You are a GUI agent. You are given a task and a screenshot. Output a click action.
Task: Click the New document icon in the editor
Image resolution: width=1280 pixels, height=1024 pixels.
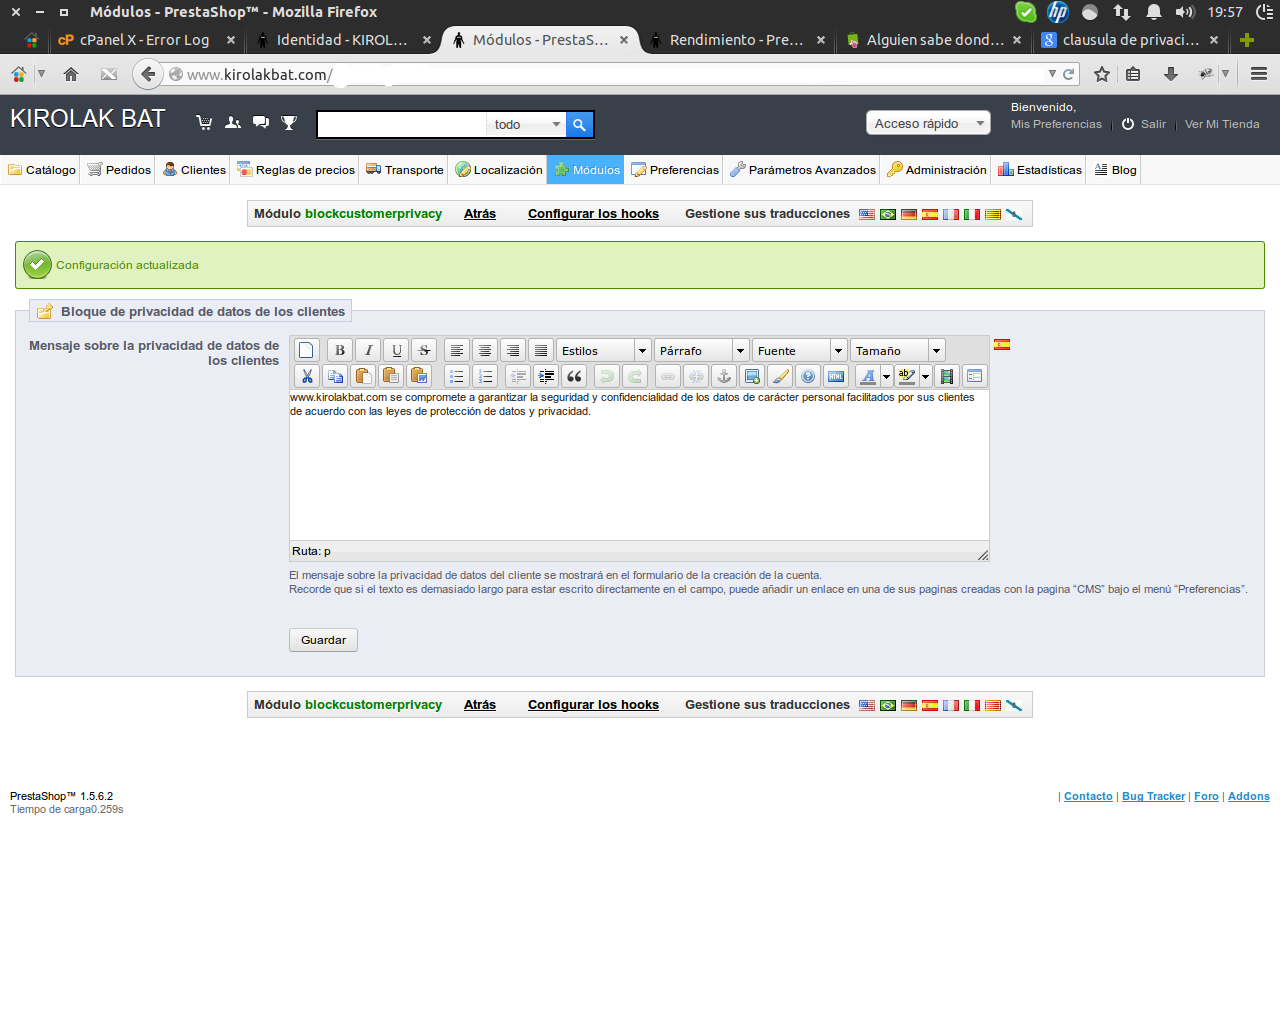point(307,350)
